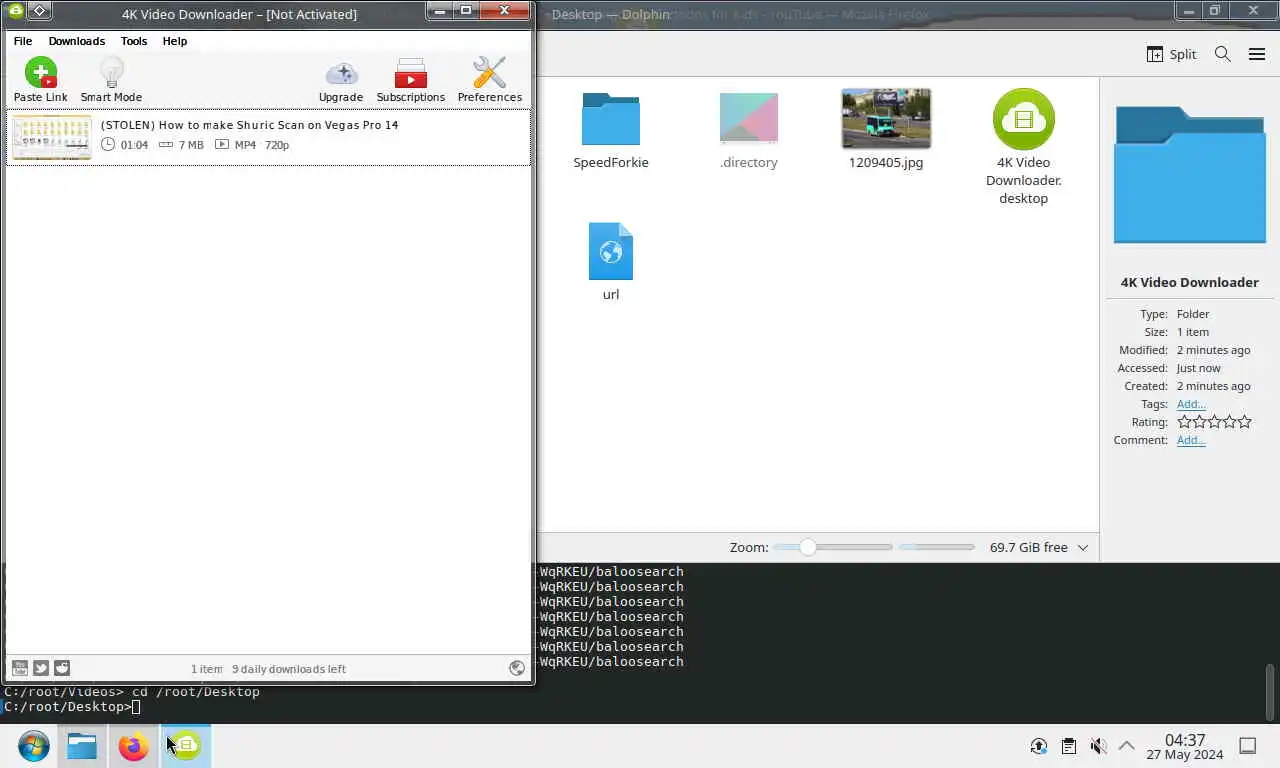
Task: Click the muted volume tray icon
Action: click(1098, 746)
